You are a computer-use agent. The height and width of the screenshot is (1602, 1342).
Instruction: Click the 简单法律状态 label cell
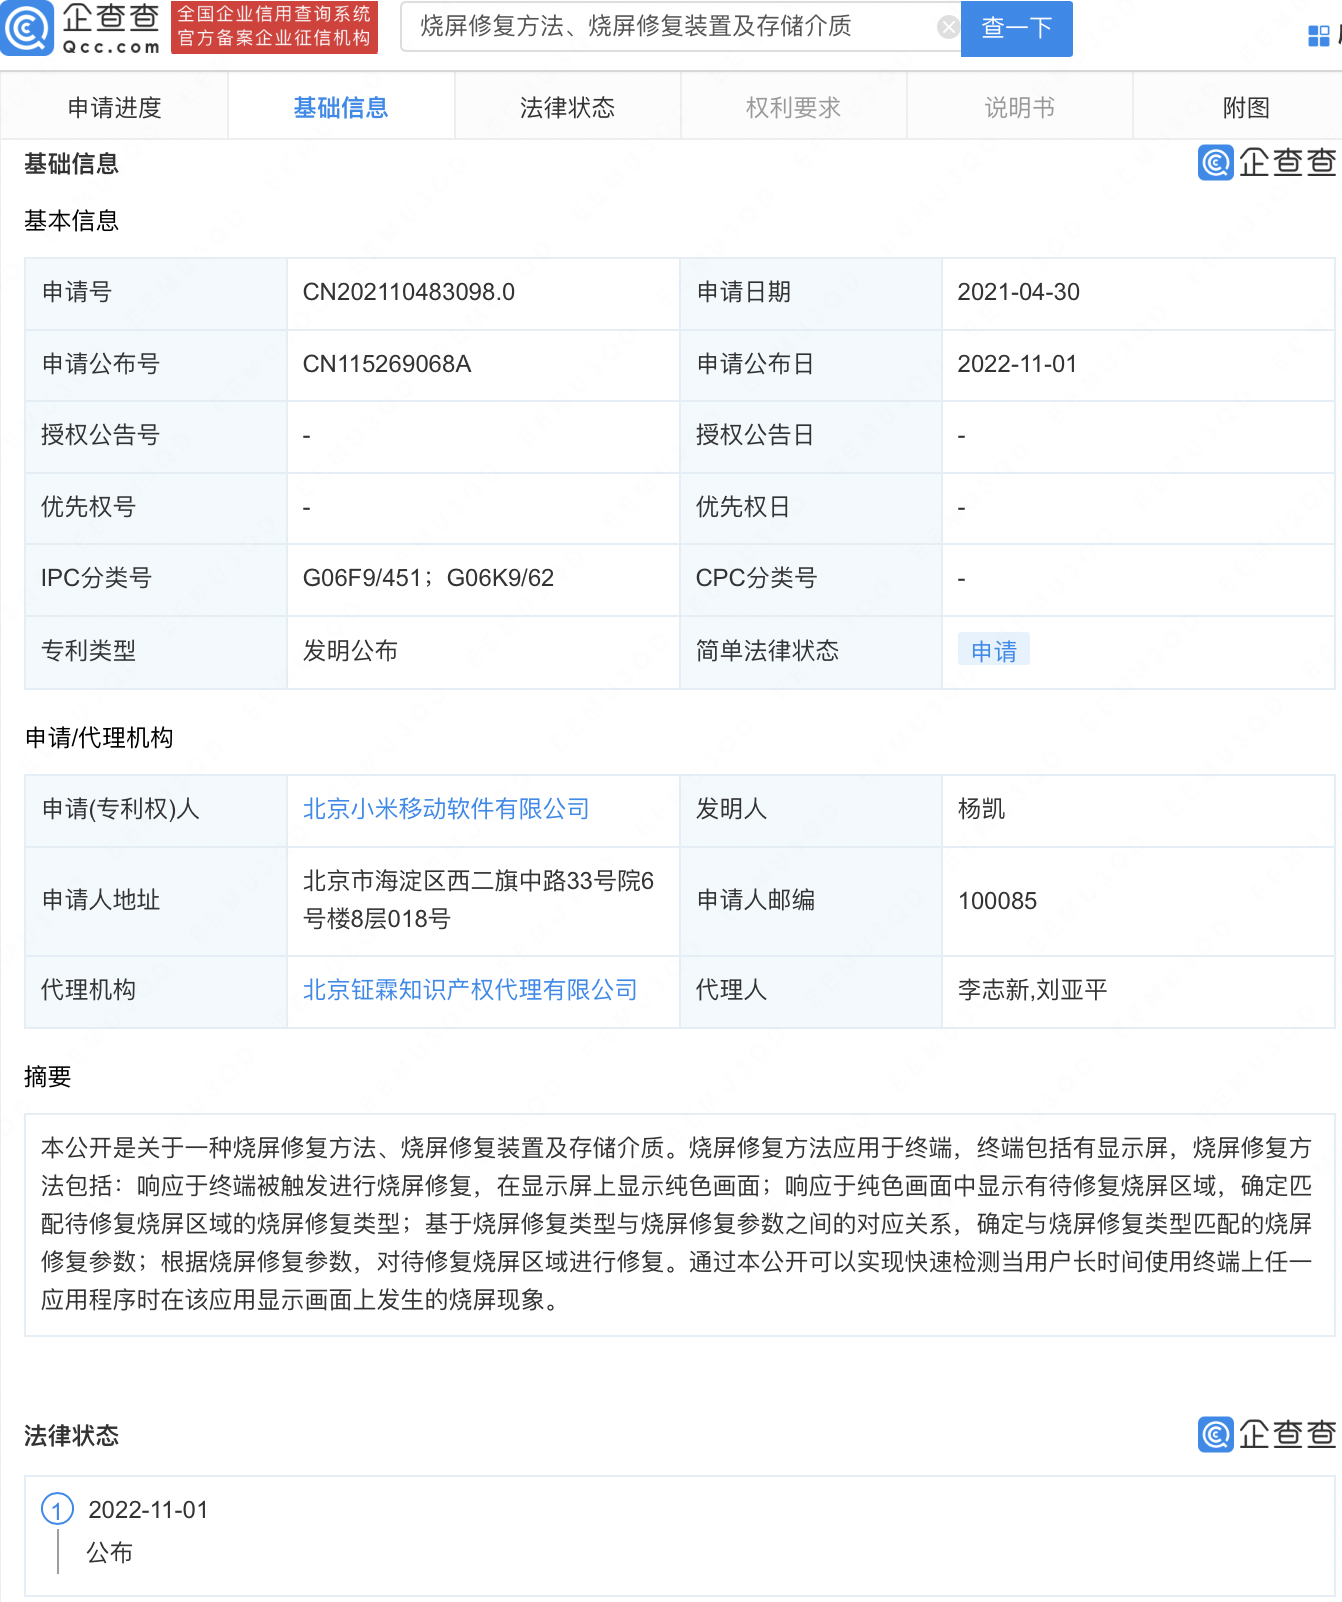(811, 651)
